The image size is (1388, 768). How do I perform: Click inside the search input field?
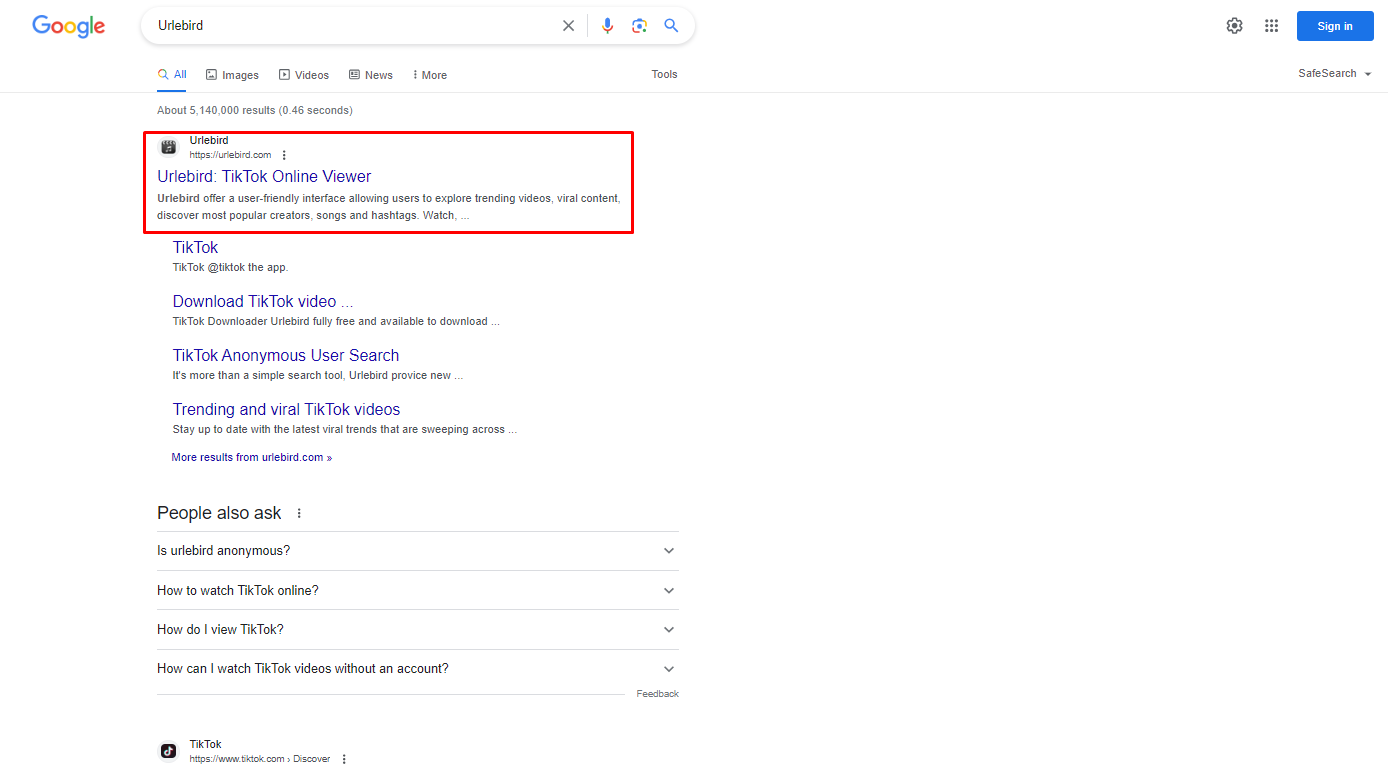(350, 26)
